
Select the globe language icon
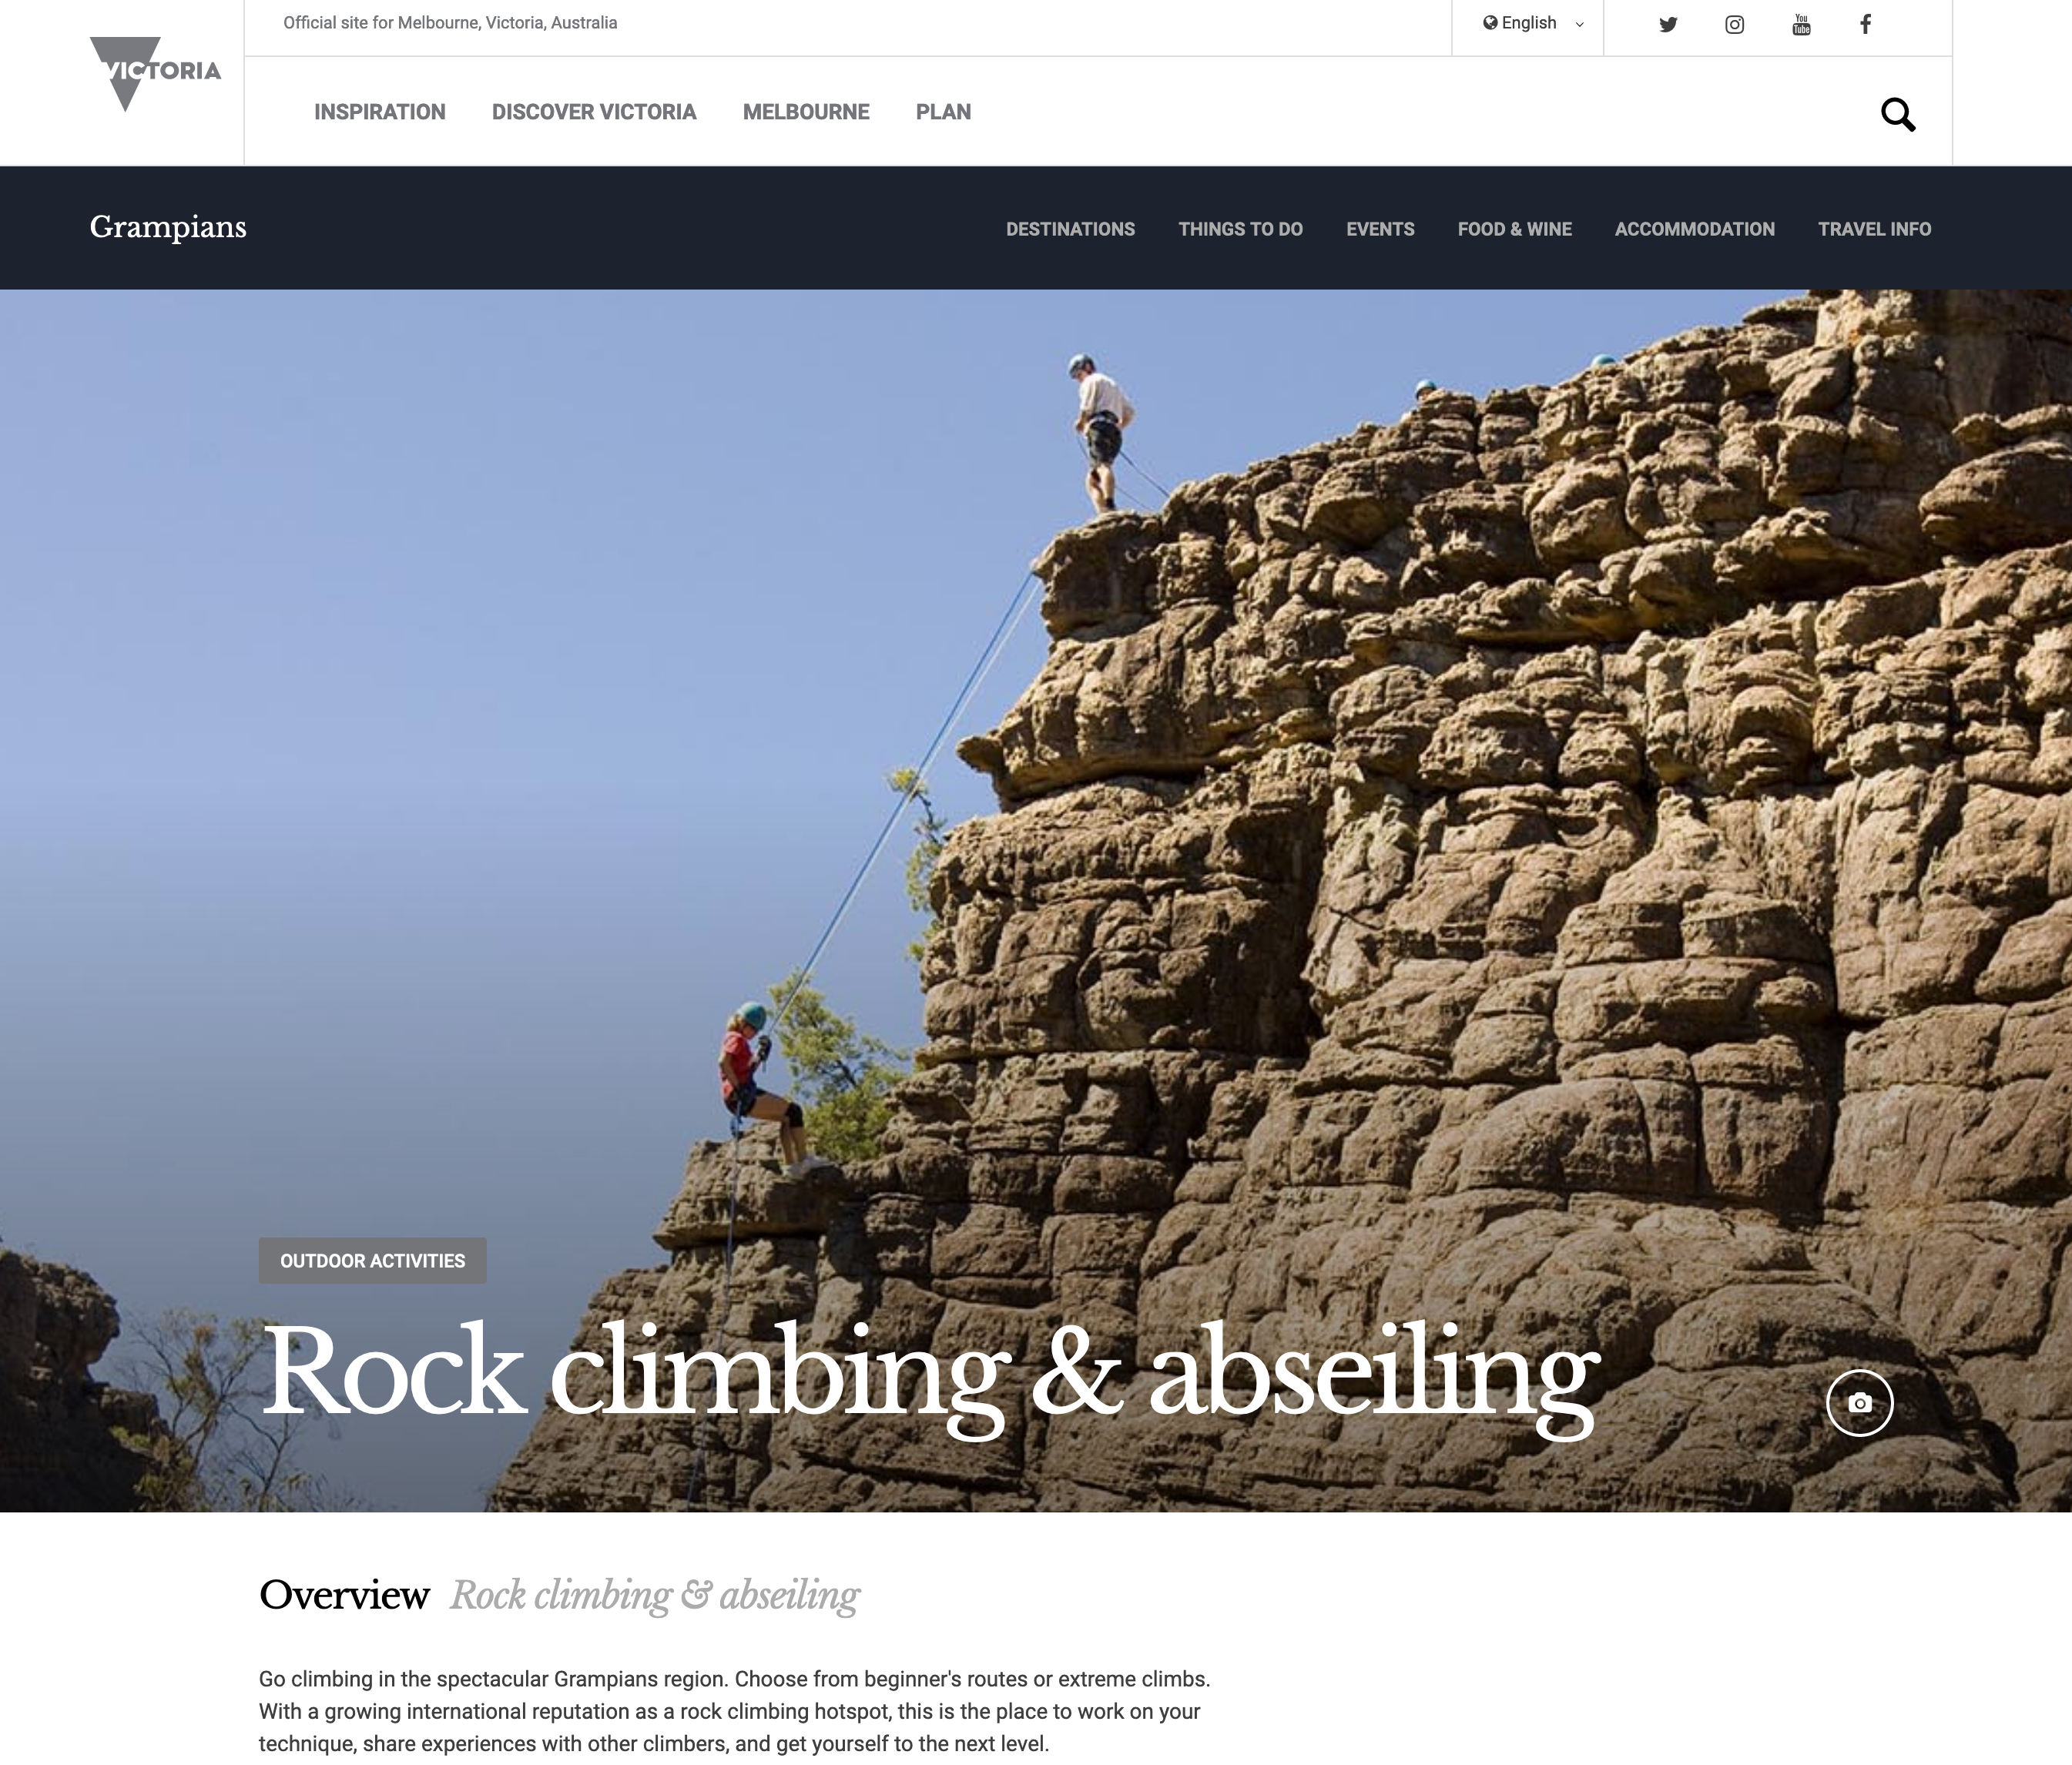[1490, 23]
